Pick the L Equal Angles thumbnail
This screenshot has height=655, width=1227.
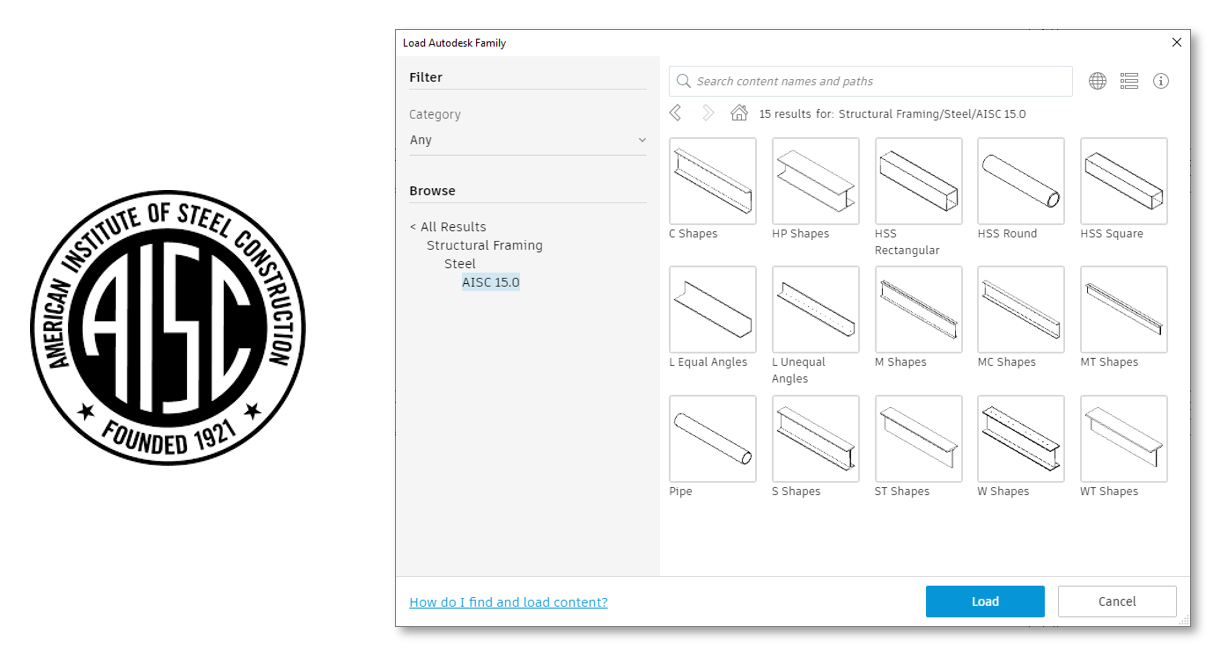713,310
